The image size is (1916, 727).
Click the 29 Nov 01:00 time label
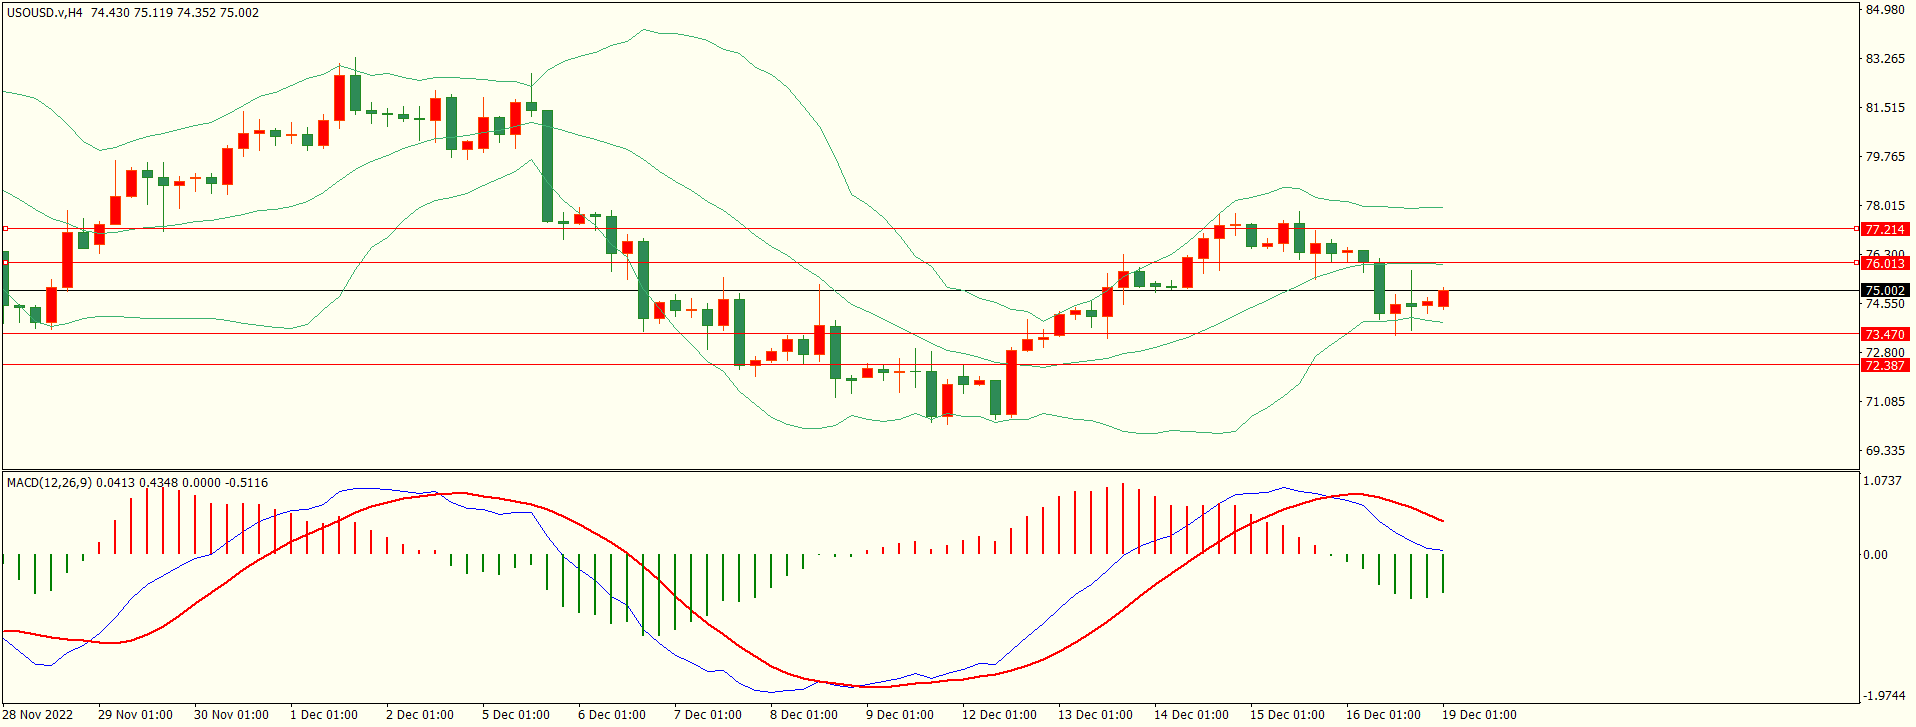coord(135,715)
